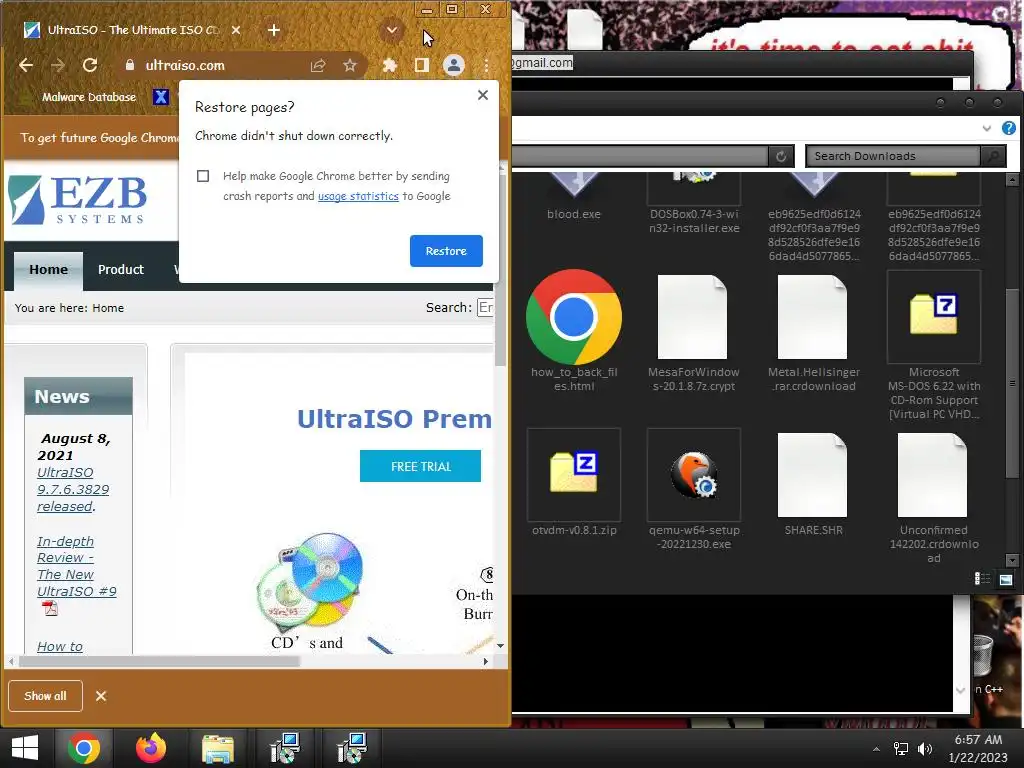Open the Malware Database bookmark
The width and height of the screenshot is (1024, 768).
[89, 97]
